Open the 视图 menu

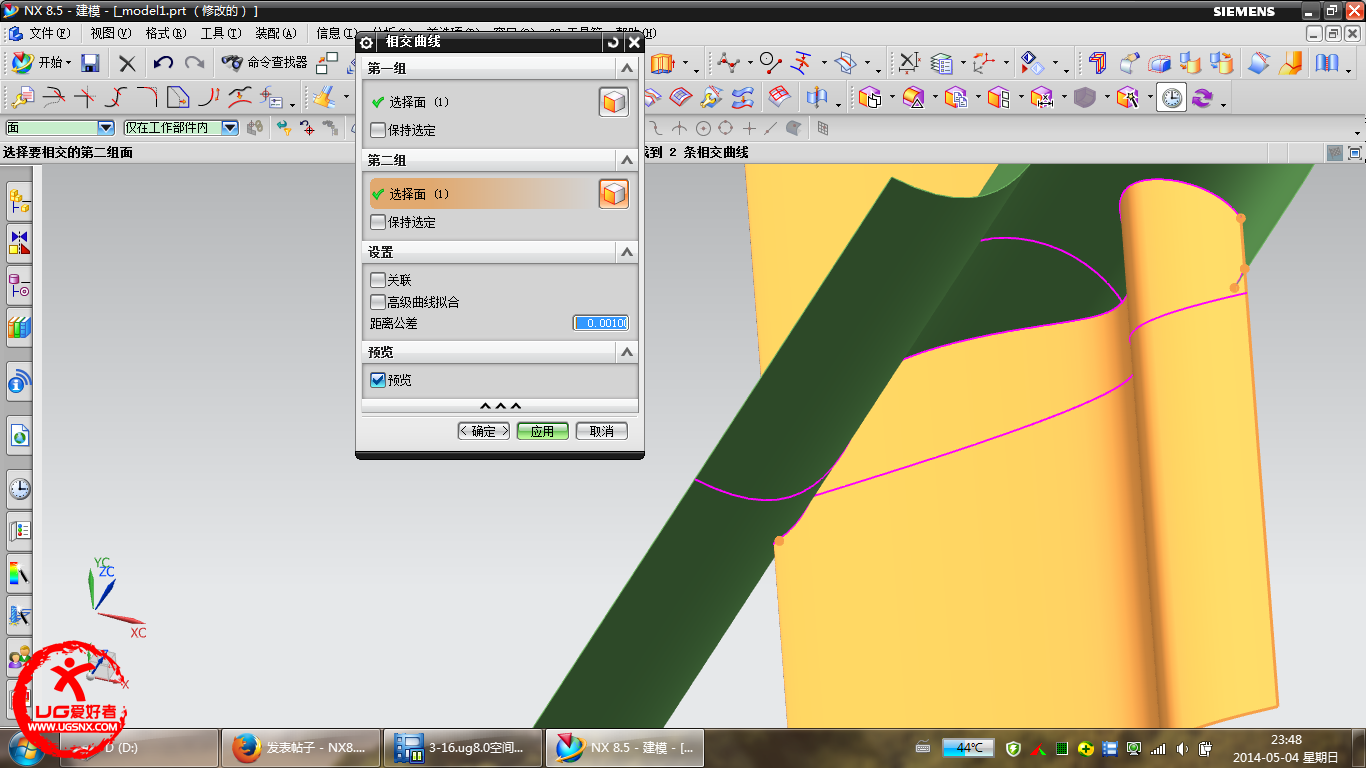pos(110,33)
